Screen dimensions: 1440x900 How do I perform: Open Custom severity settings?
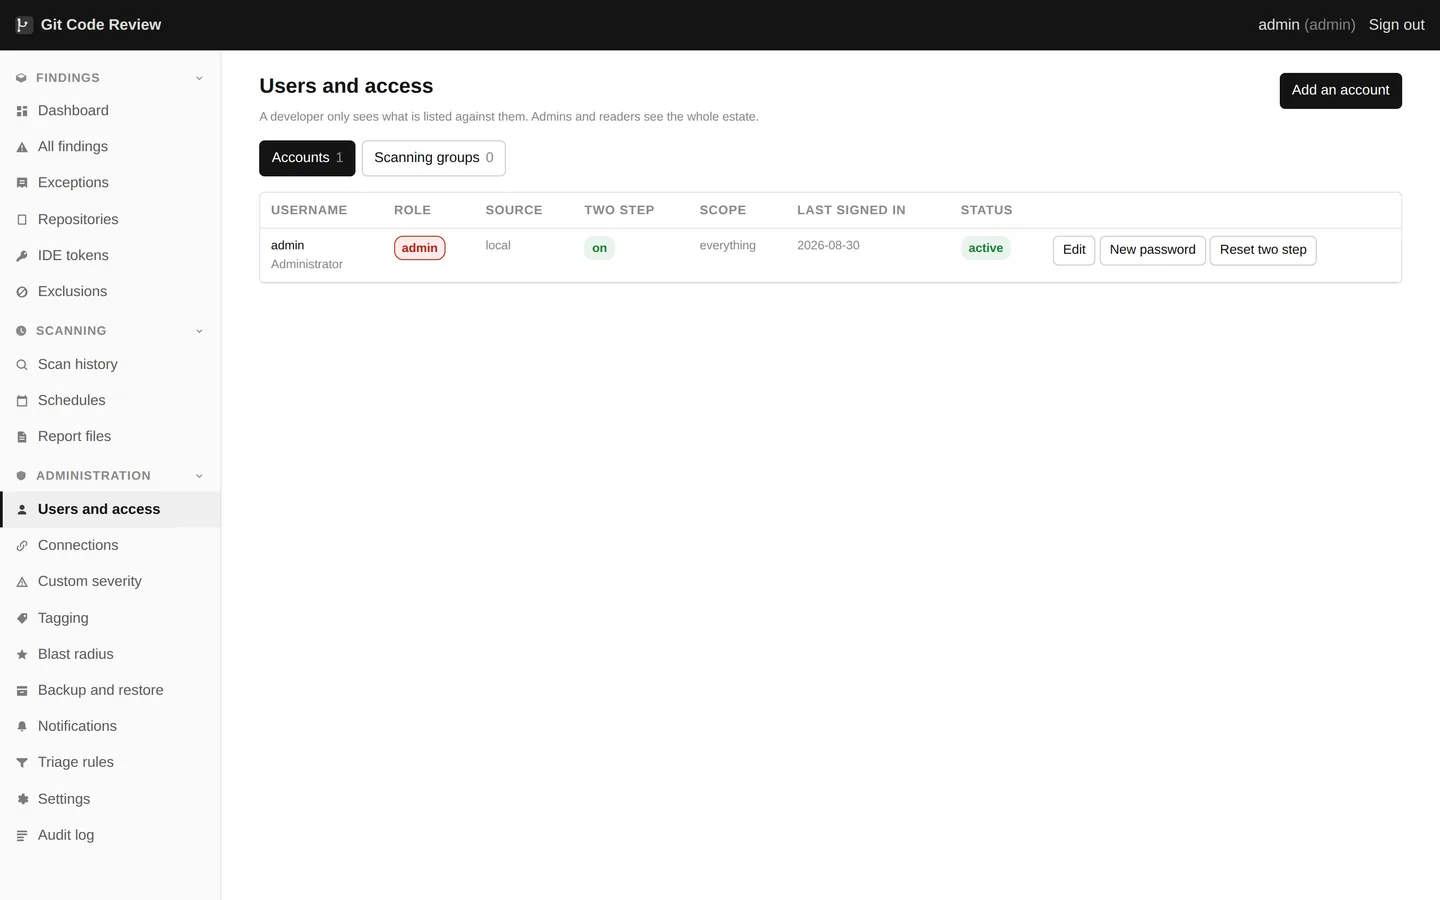[110, 581]
